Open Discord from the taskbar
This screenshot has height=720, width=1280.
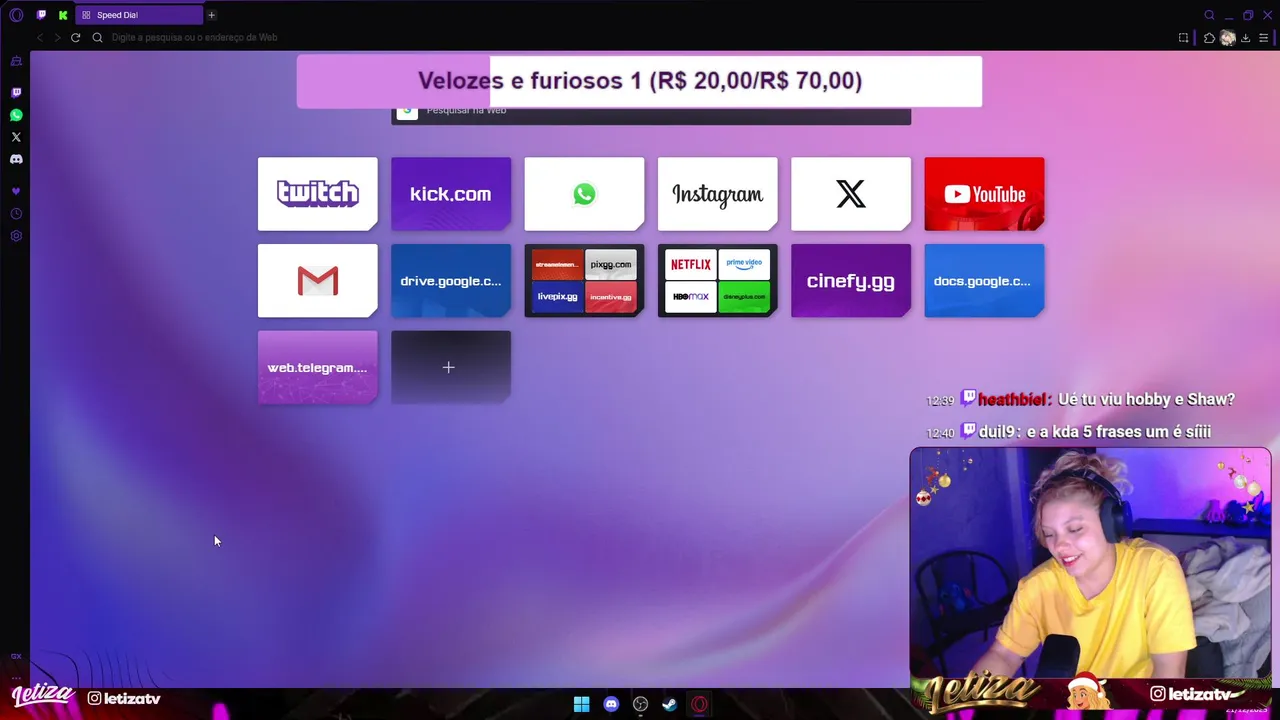[x=611, y=704]
